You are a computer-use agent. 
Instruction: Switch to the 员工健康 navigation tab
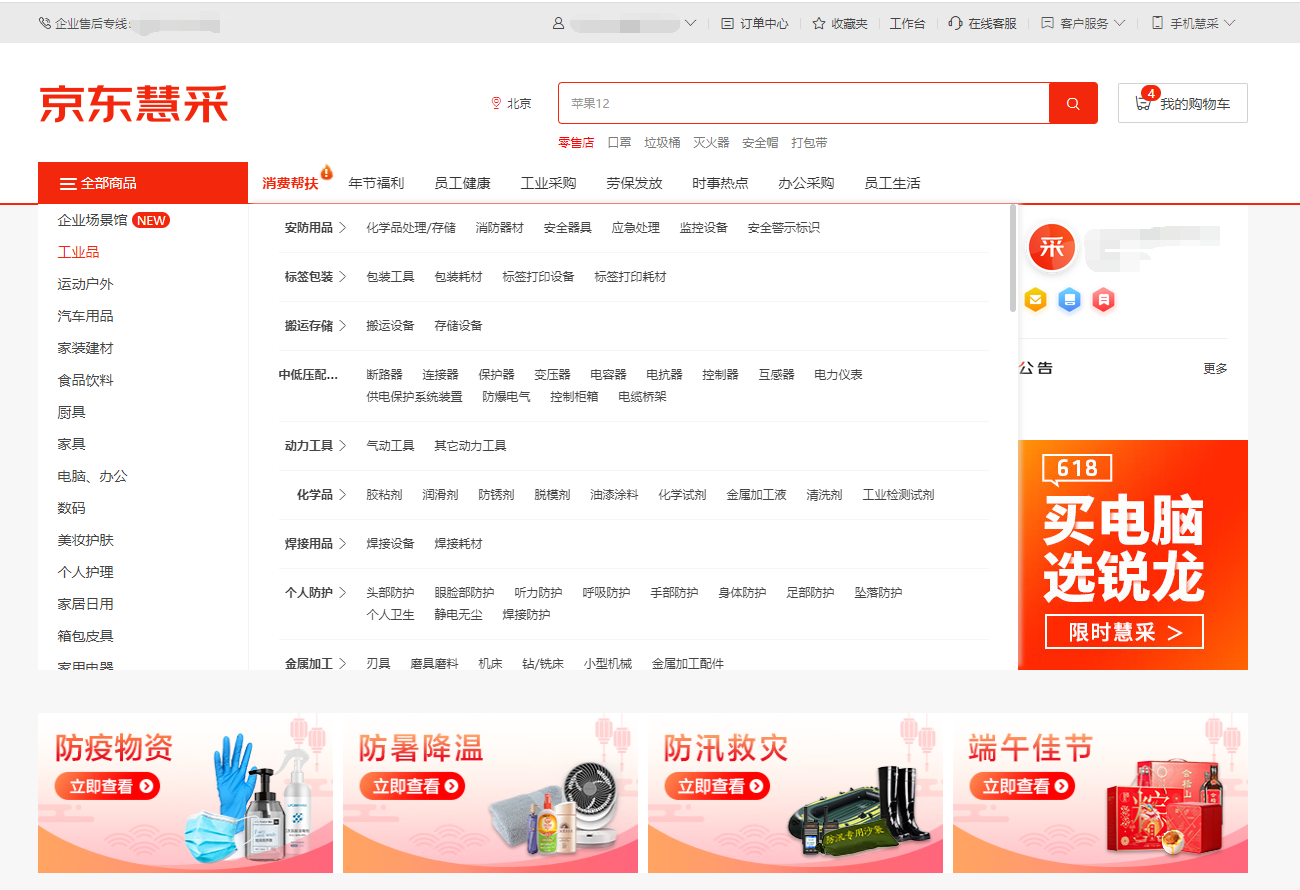coord(463,183)
